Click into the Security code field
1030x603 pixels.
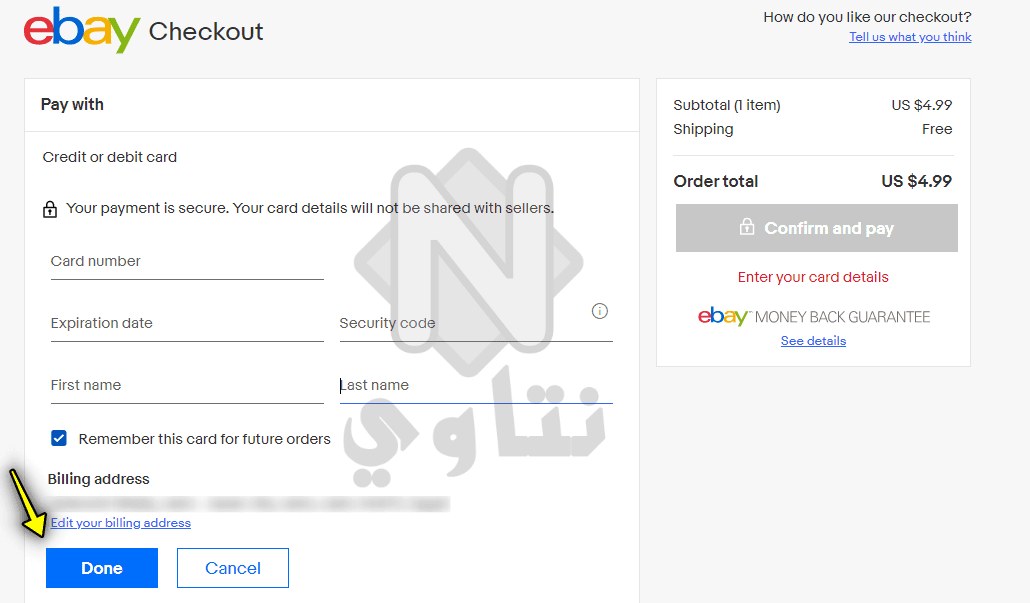coord(475,325)
